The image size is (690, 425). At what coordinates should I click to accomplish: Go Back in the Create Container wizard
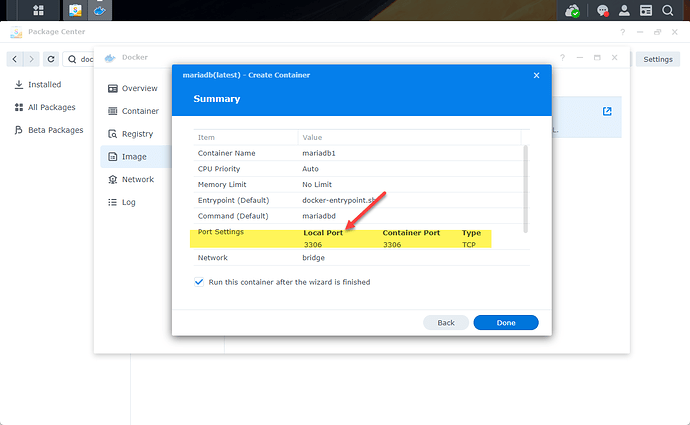[x=446, y=322]
